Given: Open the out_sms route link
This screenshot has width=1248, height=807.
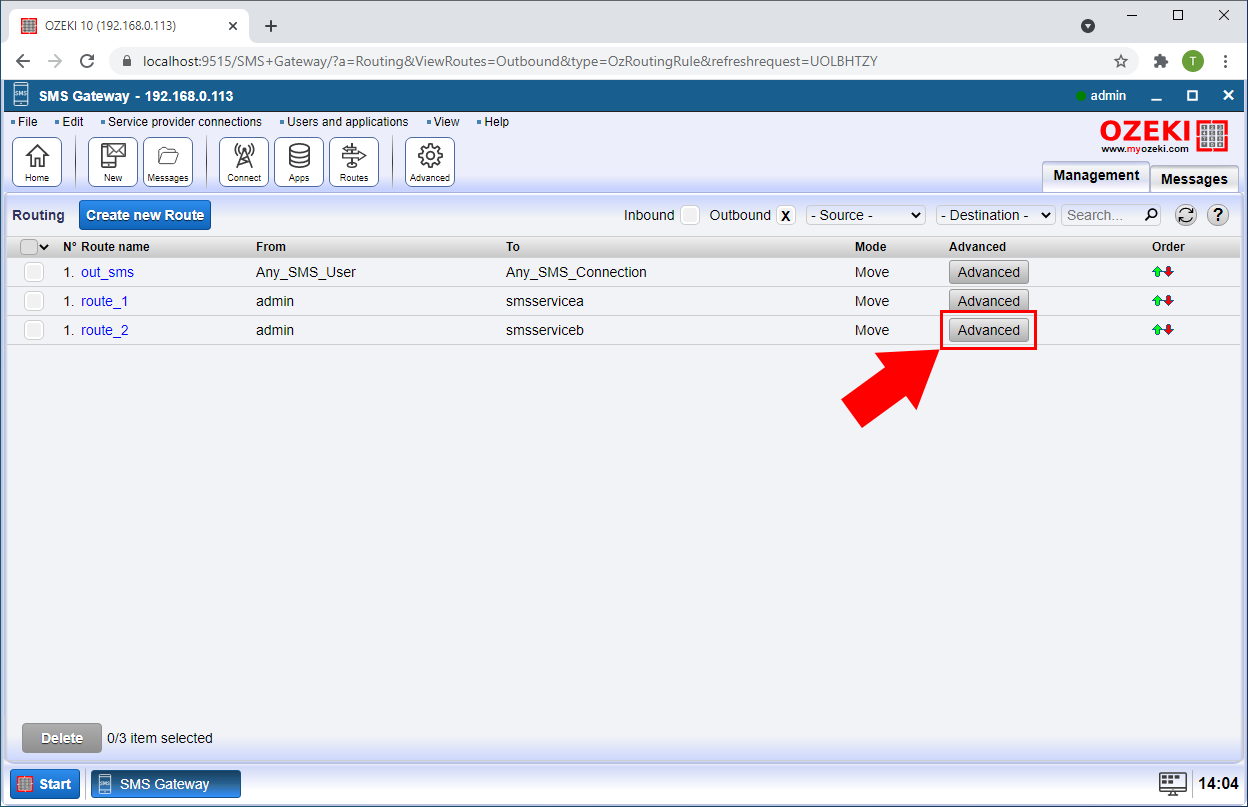Looking at the screenshot, I should point(107,272).
